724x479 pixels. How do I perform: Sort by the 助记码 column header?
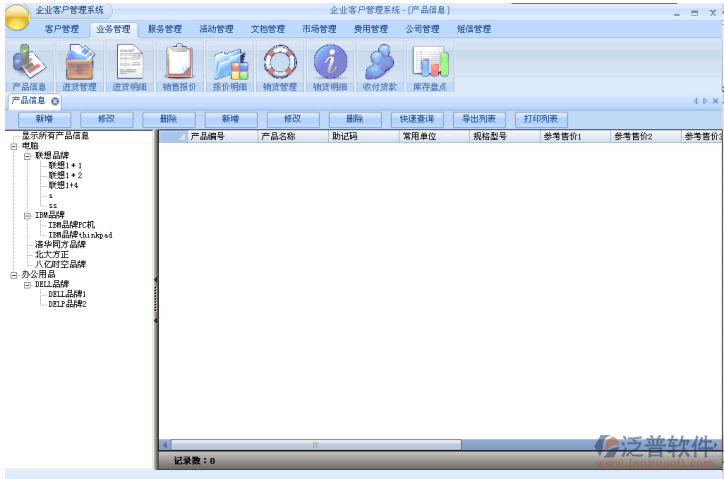(364, 136)
